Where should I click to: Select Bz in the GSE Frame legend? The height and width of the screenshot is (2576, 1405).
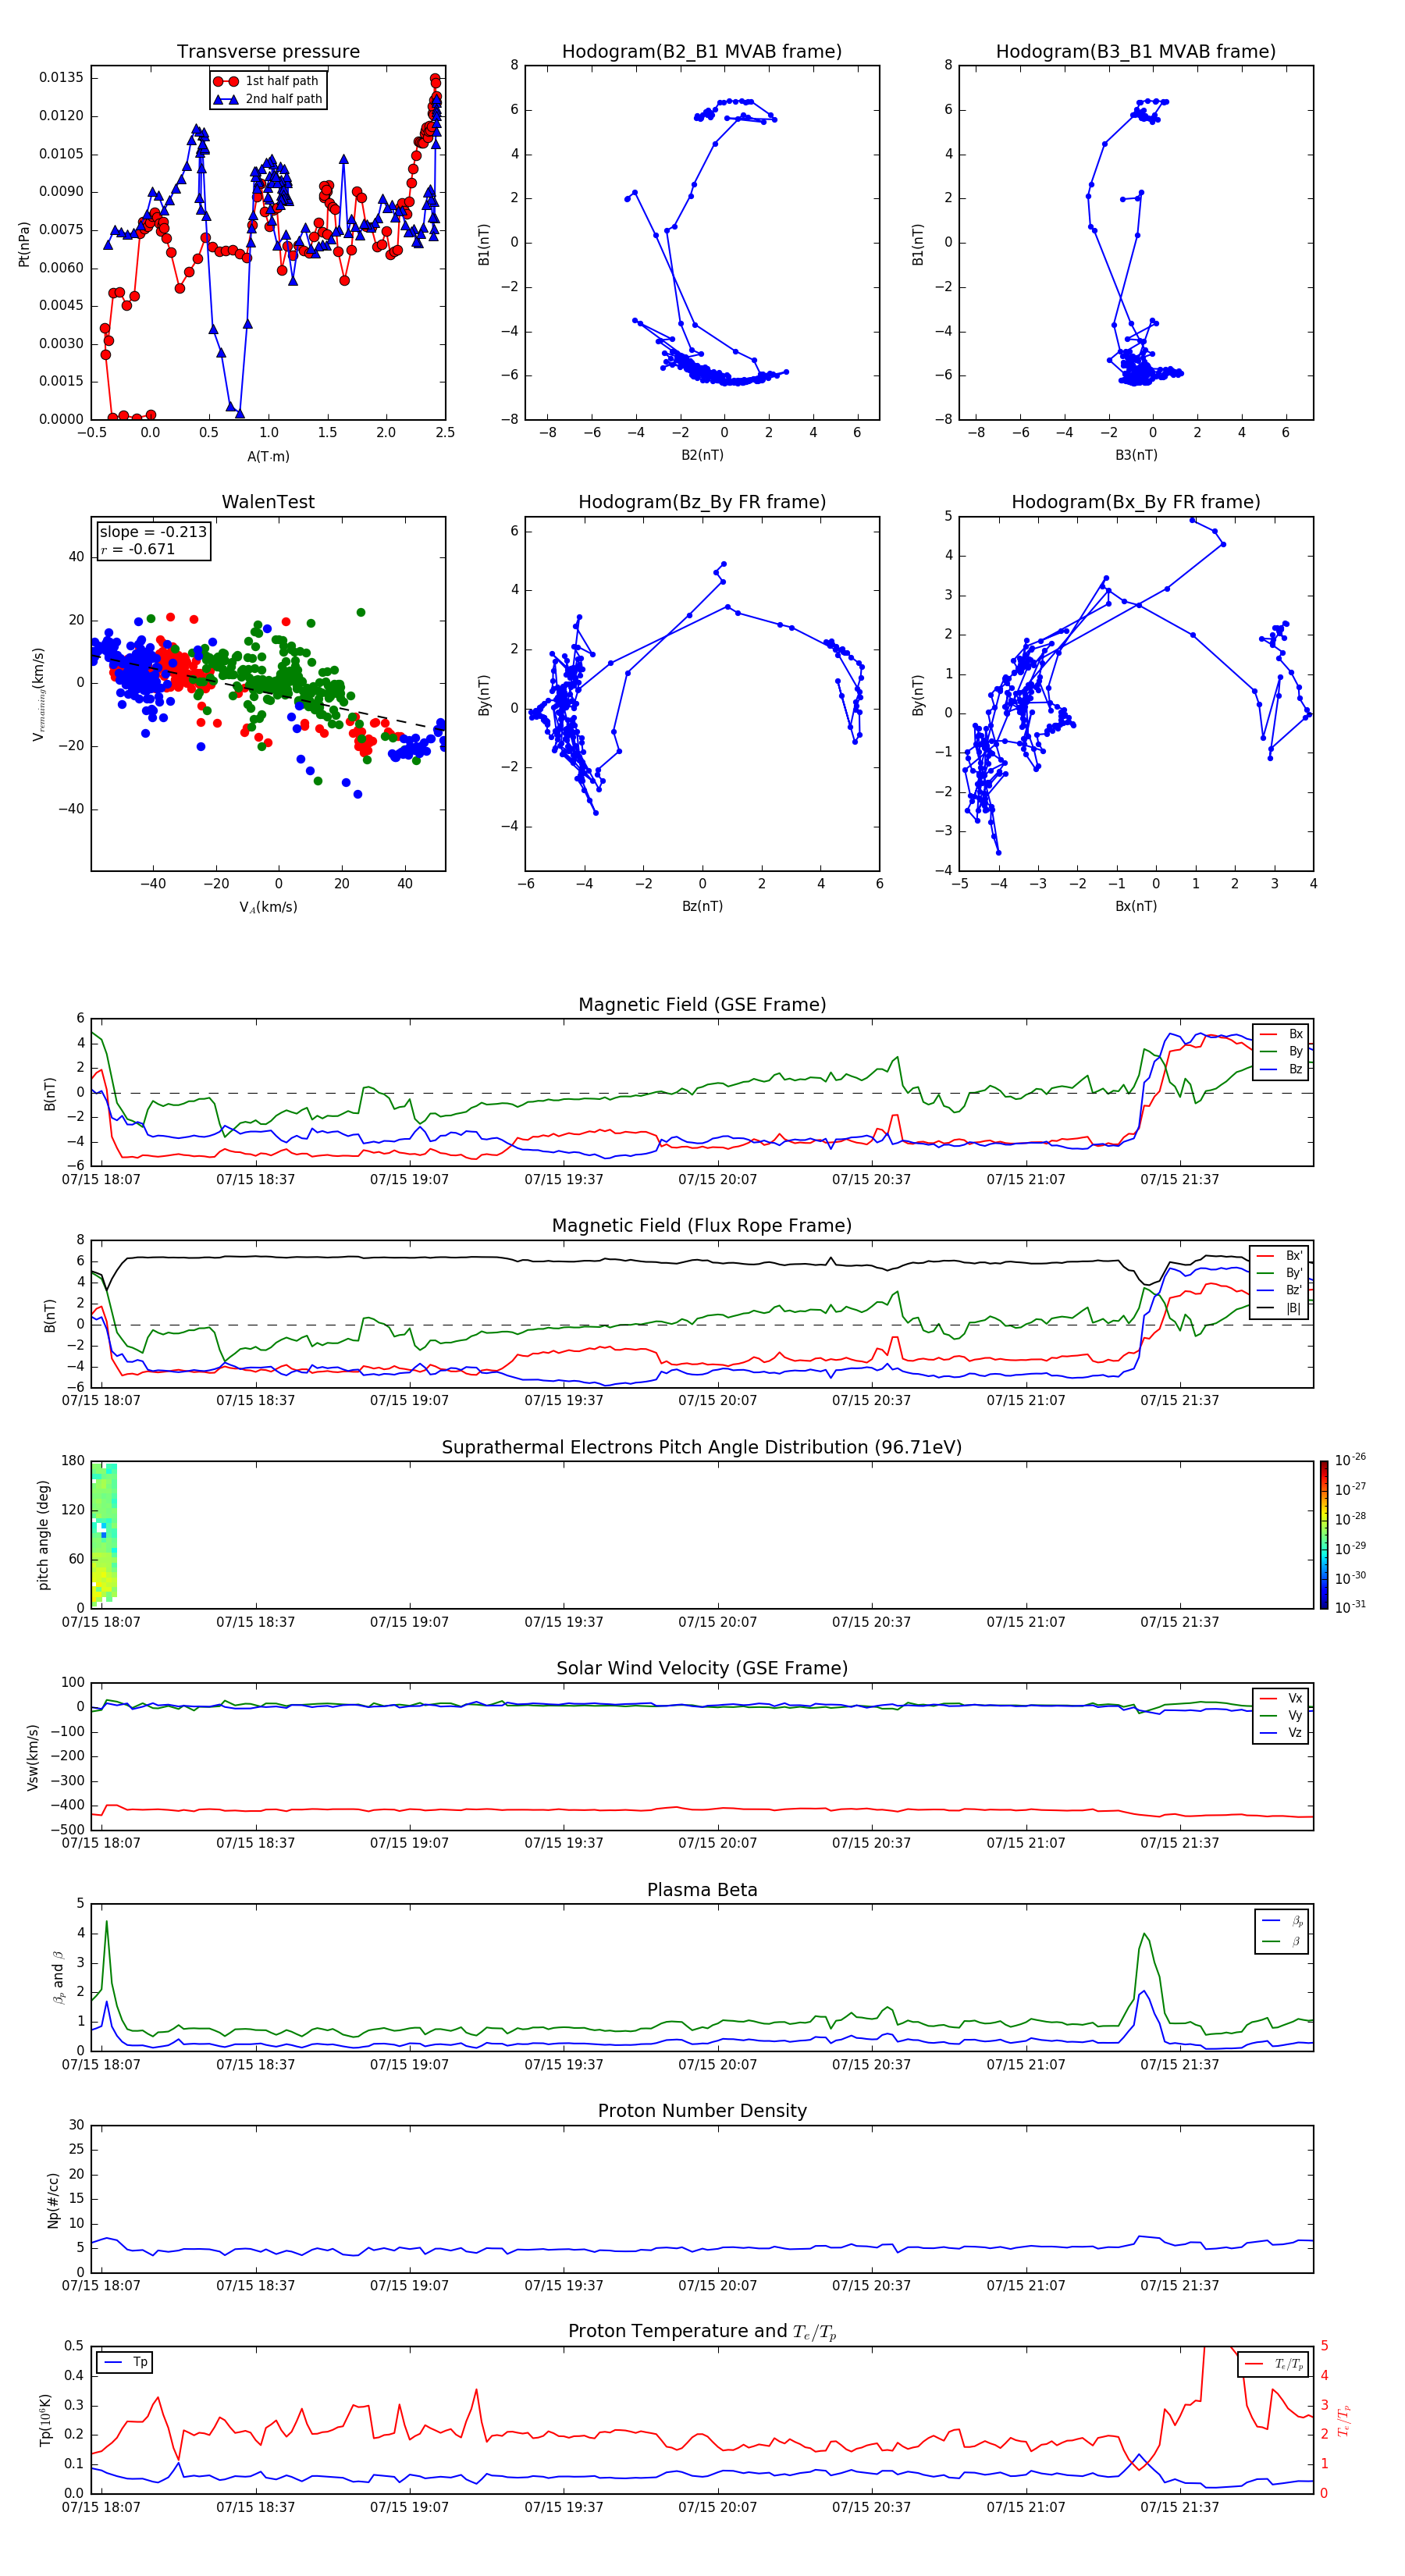(x=1281, y=1069)
